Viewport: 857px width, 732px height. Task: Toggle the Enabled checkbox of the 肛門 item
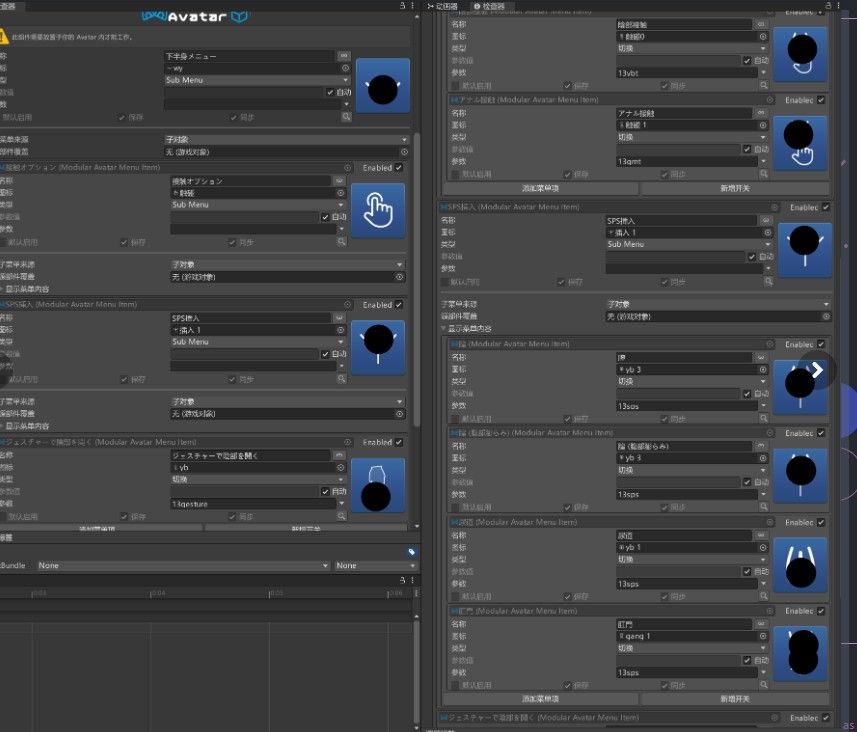(820, 611)
